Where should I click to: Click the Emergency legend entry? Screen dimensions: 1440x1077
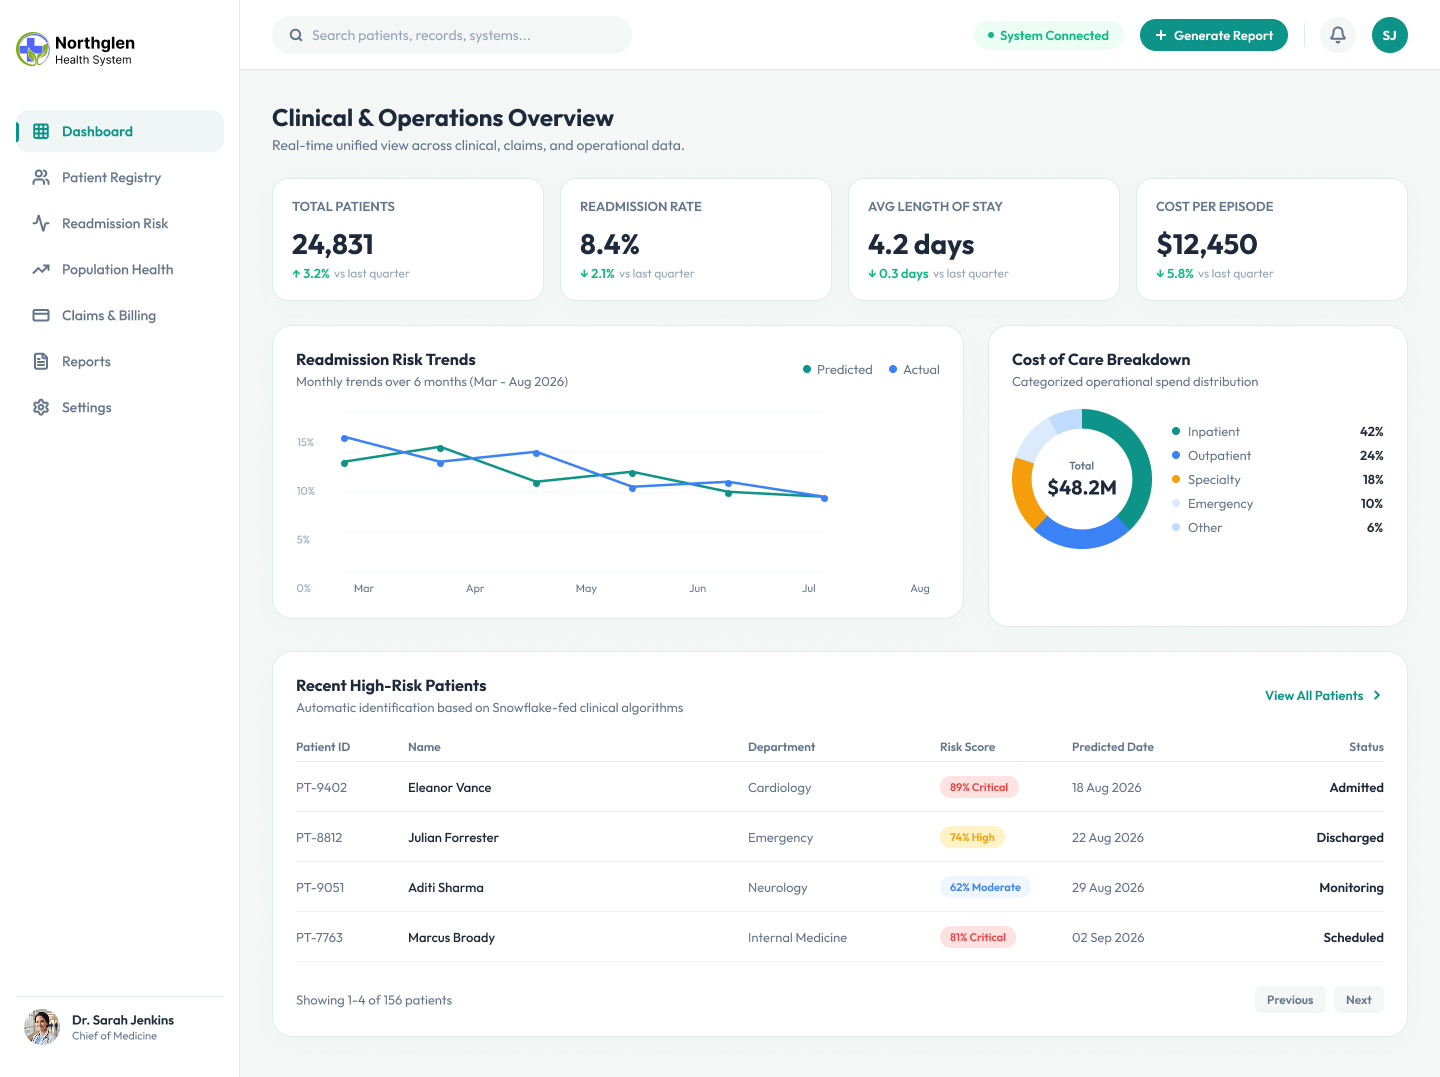1278,503
